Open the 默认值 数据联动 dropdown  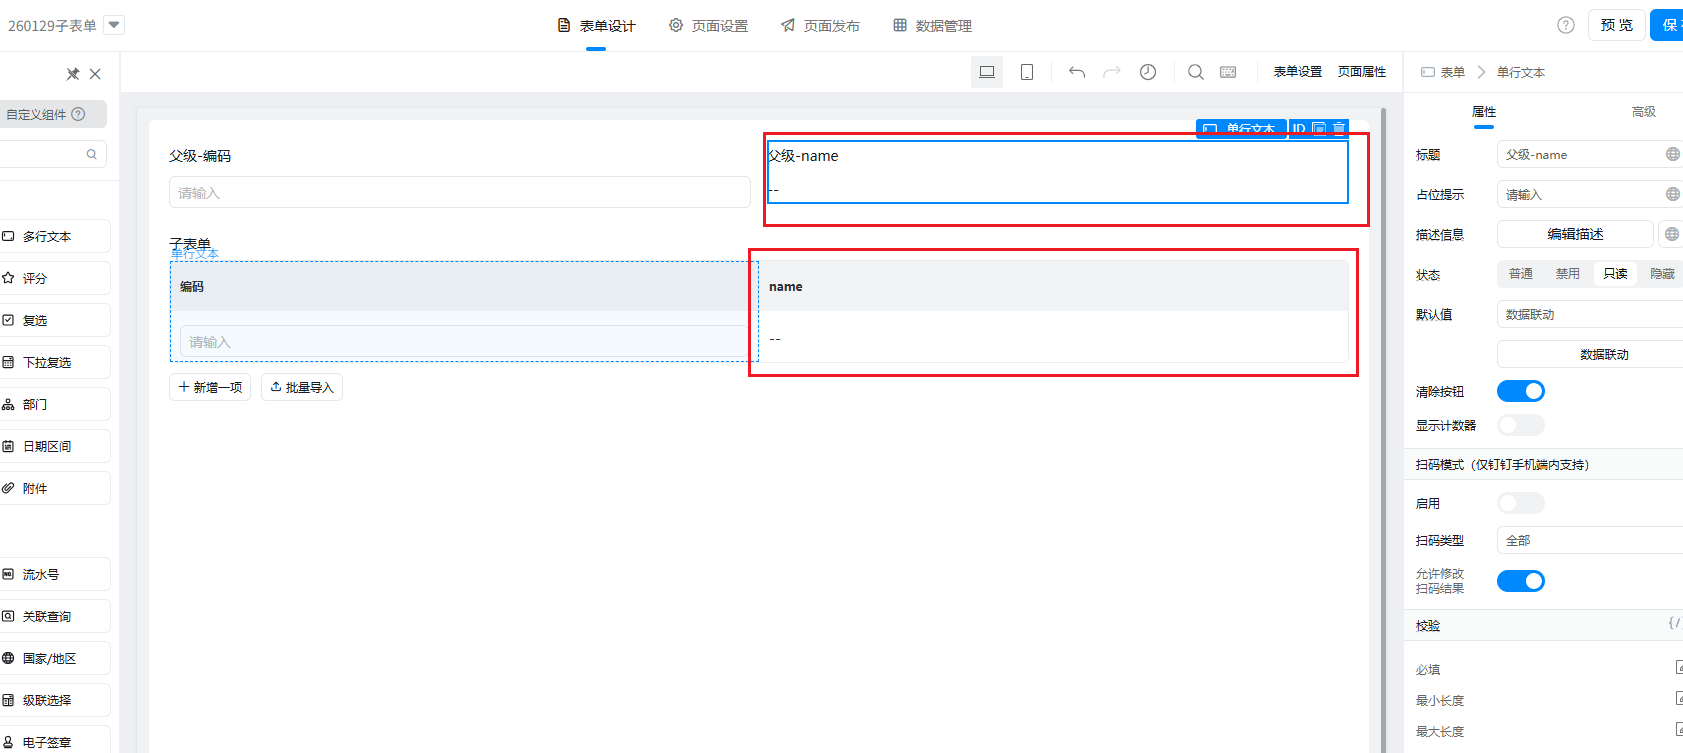tap(1590, 314)
